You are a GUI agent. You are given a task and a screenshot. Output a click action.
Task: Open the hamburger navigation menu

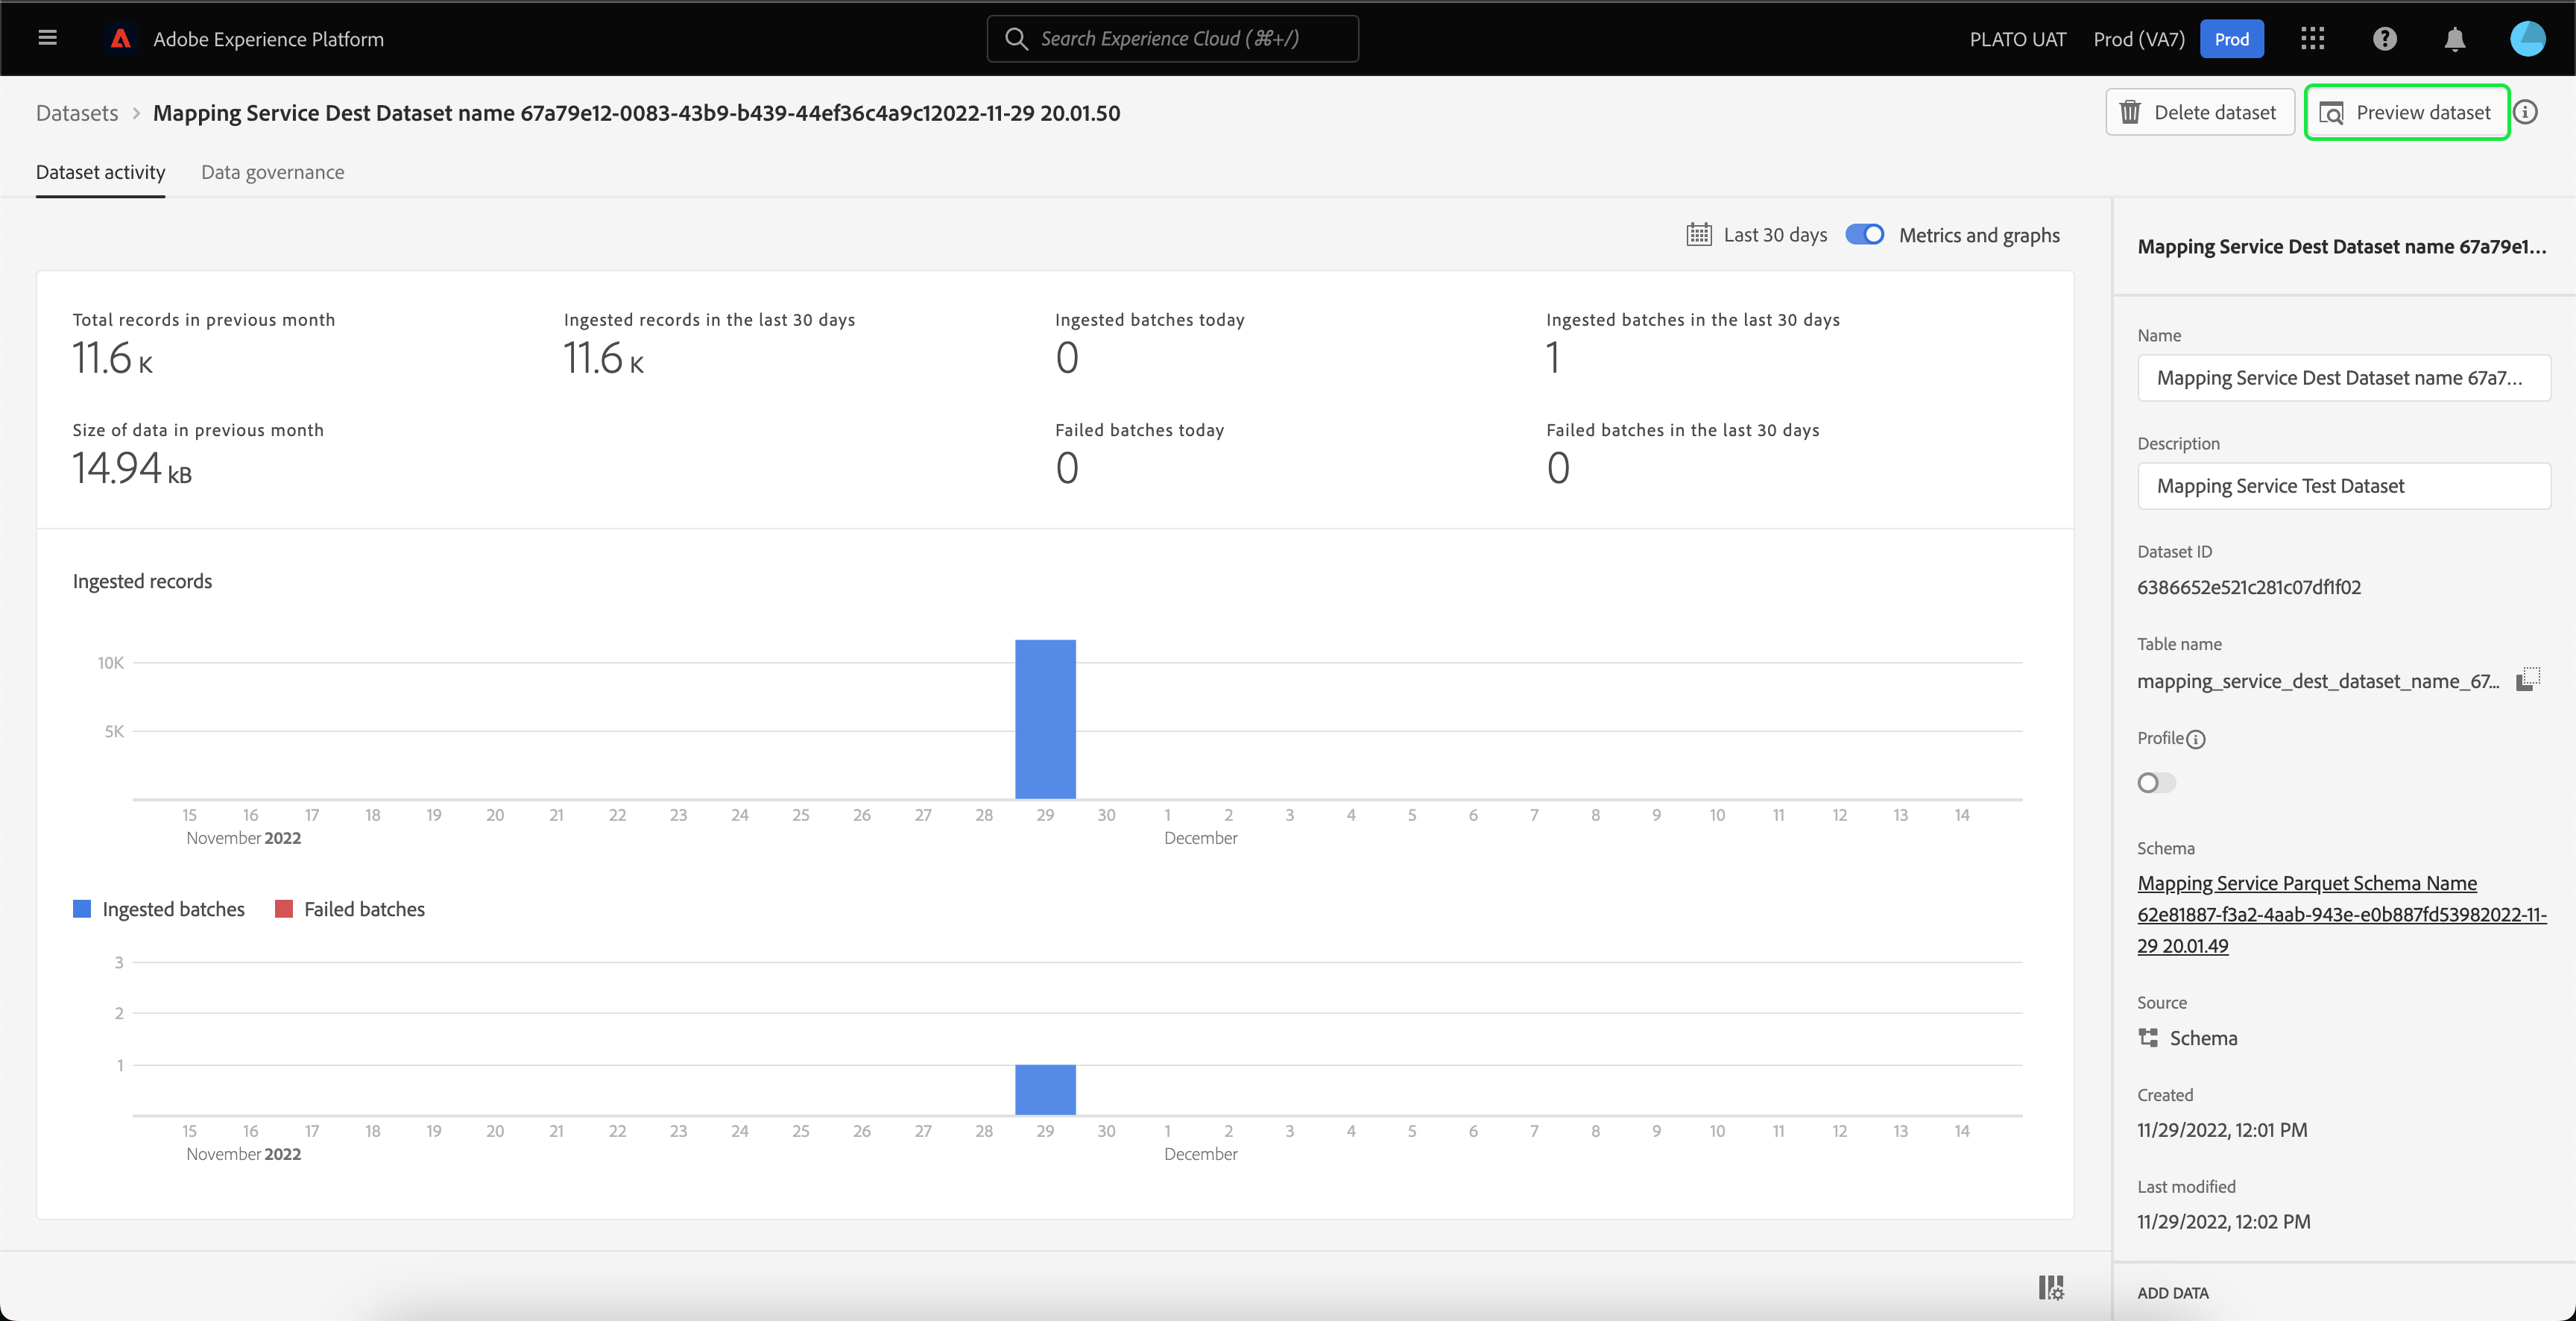(47, 38)
